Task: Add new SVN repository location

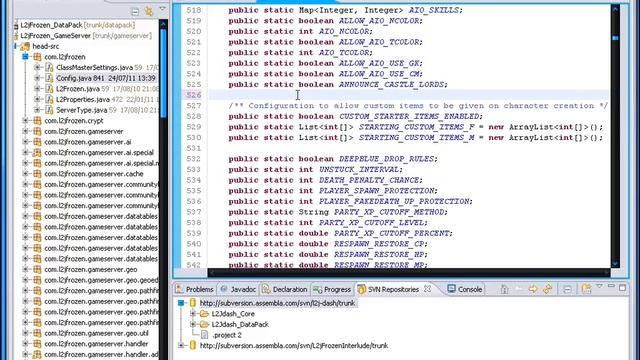Action: [x=587, y=289]
